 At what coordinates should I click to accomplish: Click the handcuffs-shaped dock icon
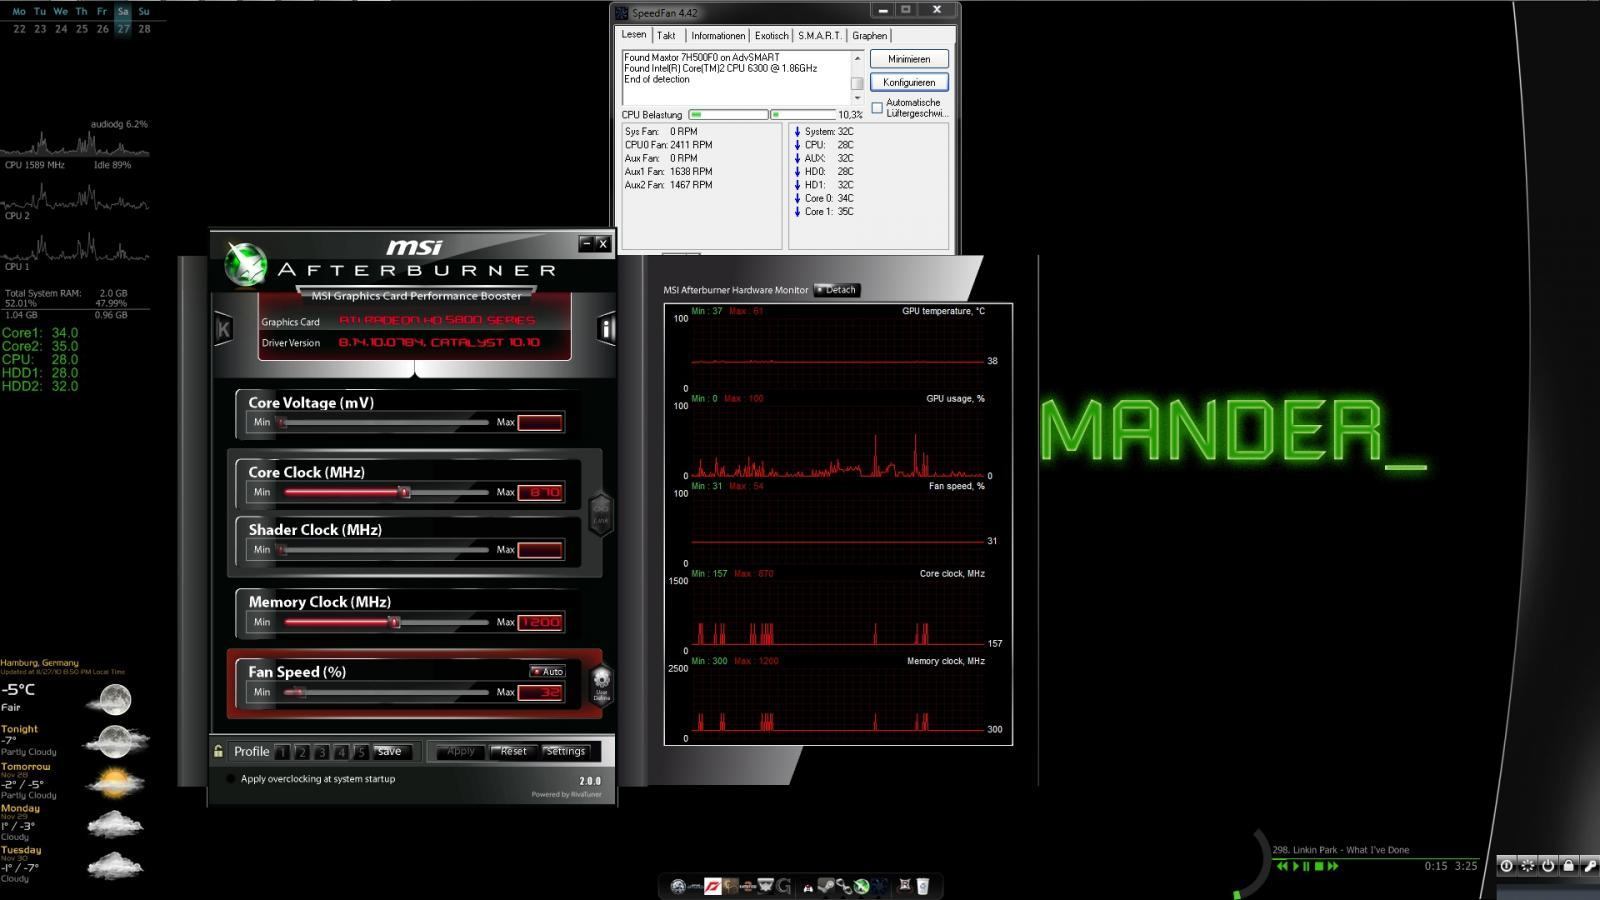point(845,886)
